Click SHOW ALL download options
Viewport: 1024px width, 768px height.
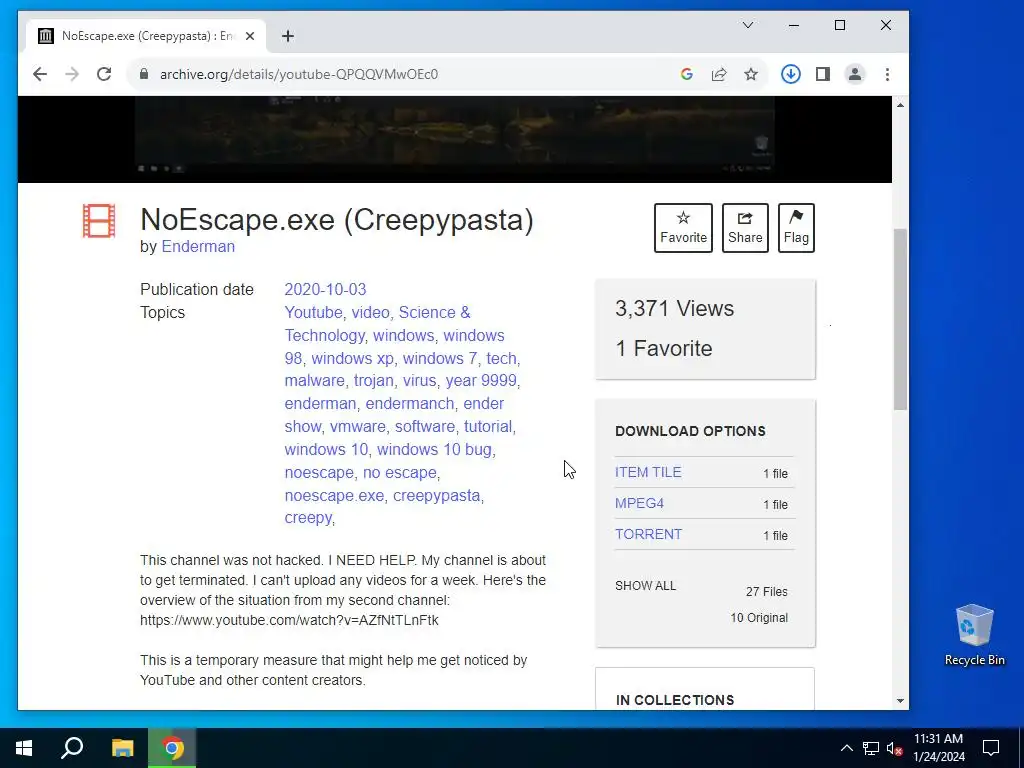pyautogui.click(x=645, y=586)
